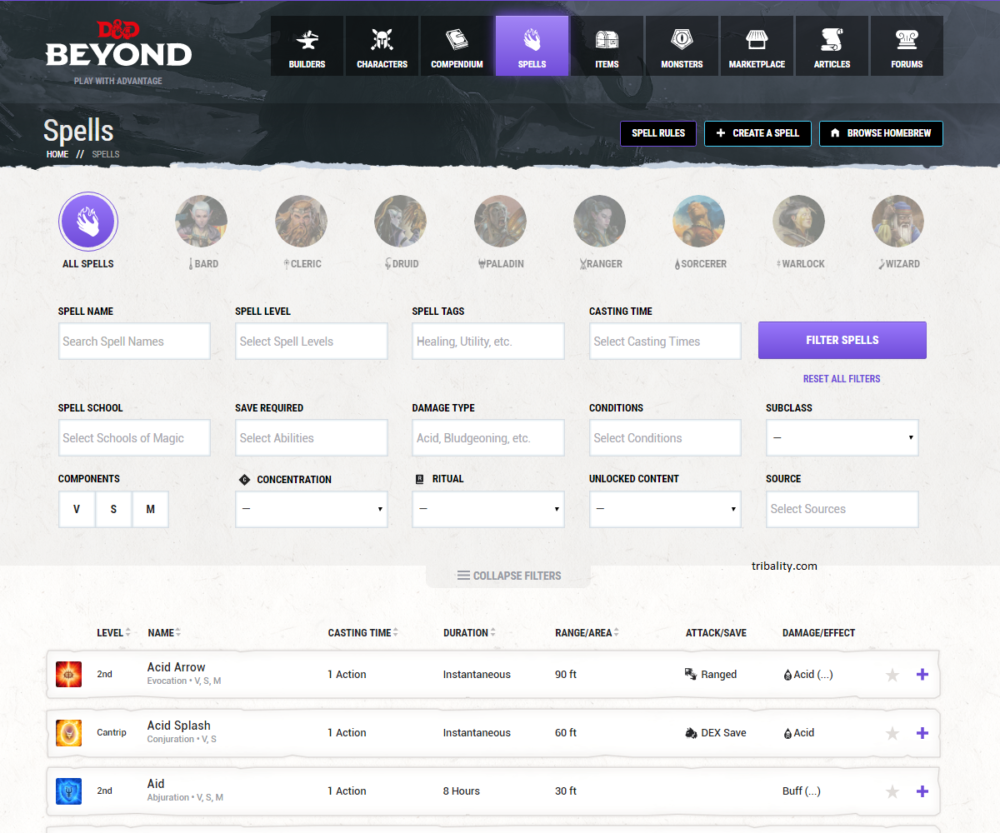Filter by the Sorcerer class portrait

pyautogui.click(x=699, y=221)
